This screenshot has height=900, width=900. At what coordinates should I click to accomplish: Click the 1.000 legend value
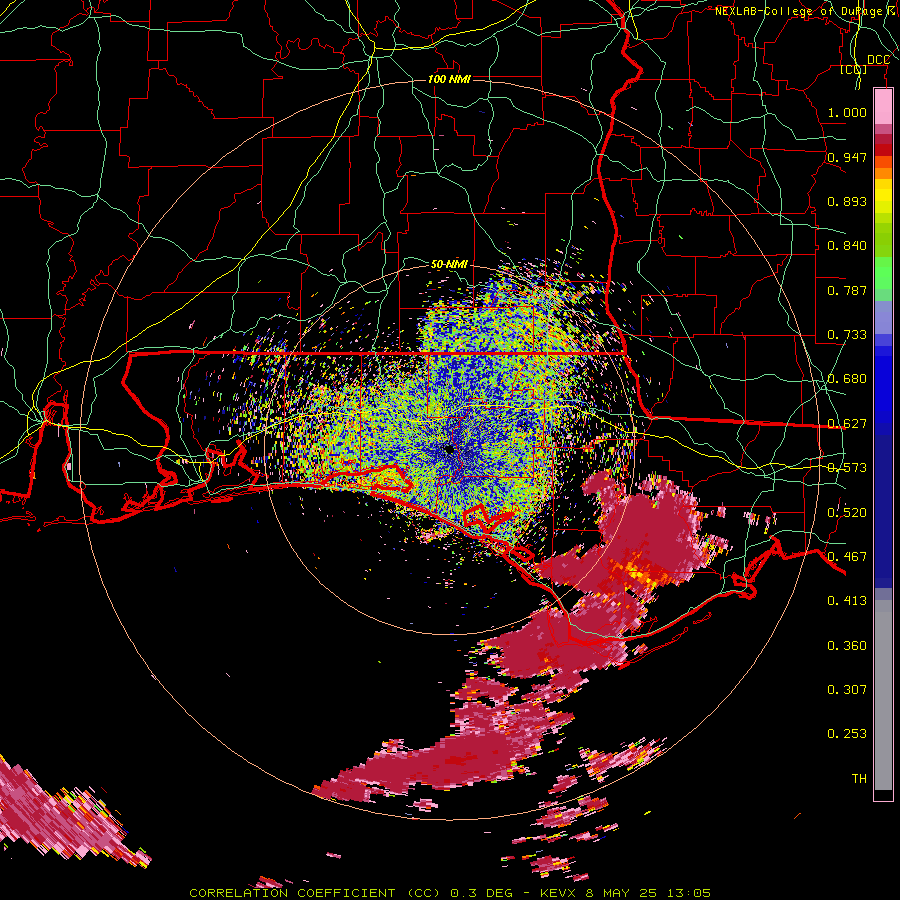tap(847, 112)
